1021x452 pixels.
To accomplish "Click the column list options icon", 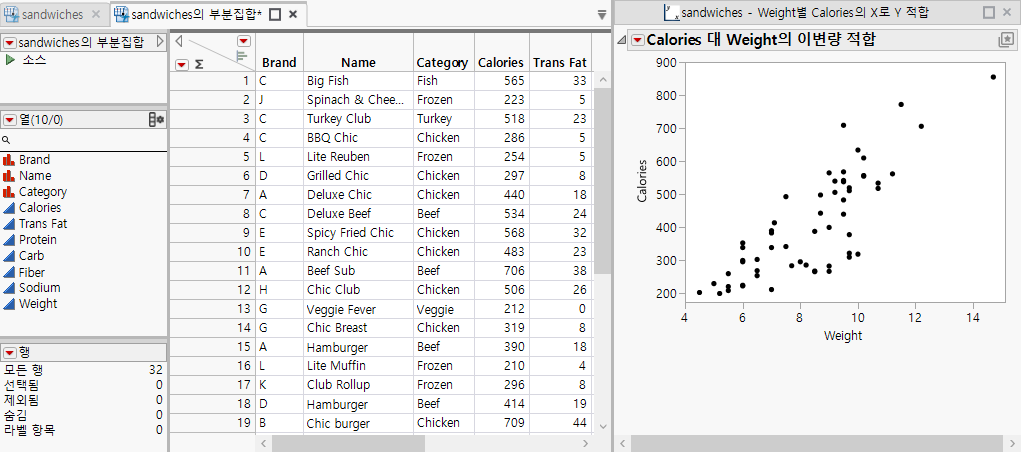I will pos(156,120).
